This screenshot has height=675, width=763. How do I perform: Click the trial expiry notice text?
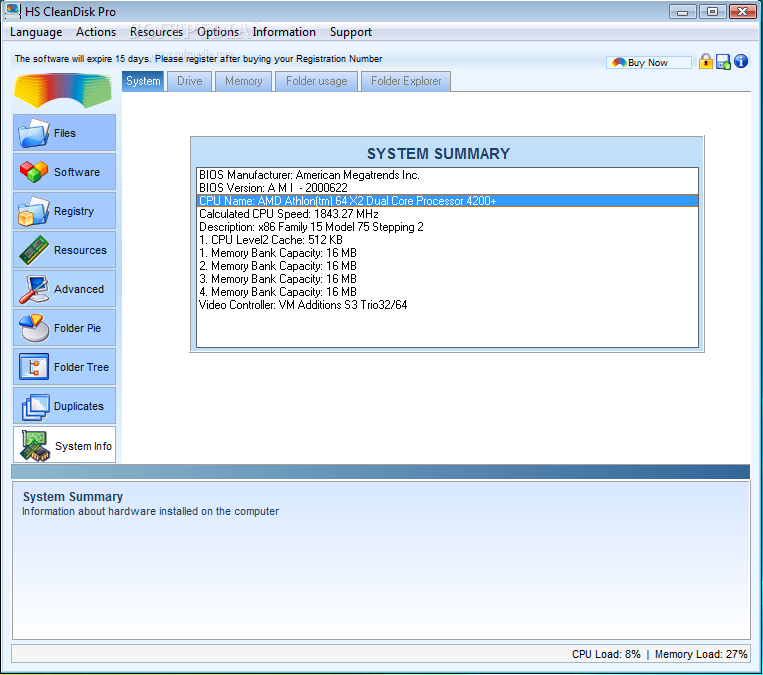tap(198, 59)
